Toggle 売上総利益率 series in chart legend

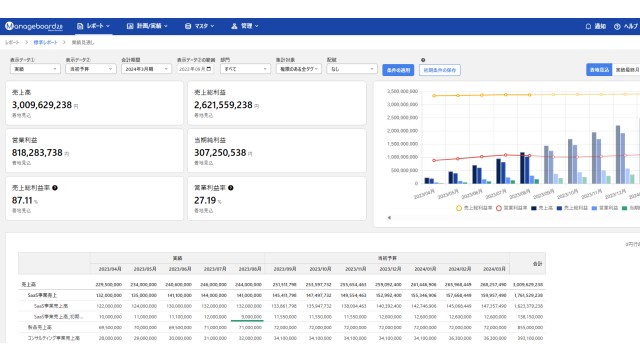[474, 208]
